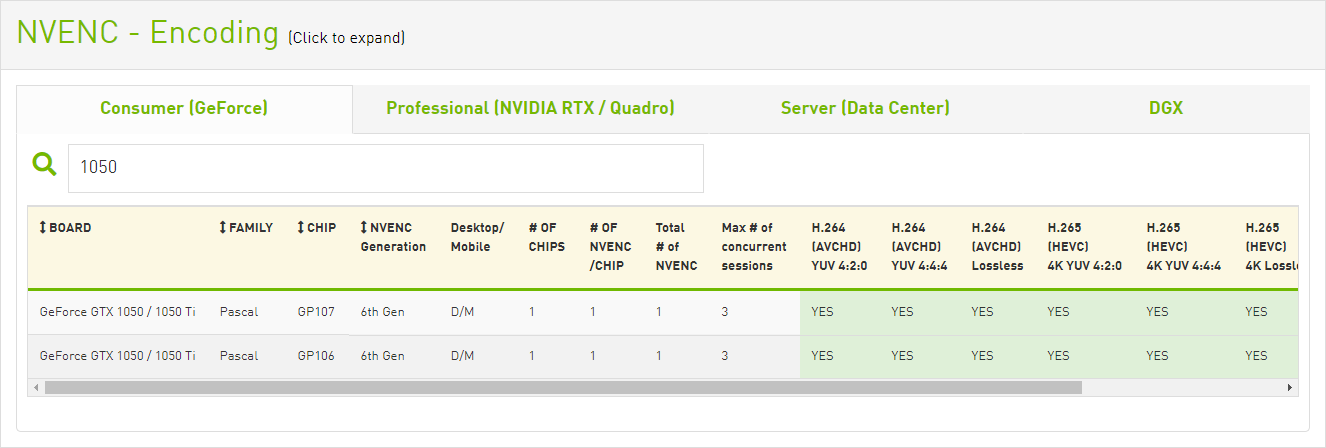
Task: Click H.265 4K YUV 4:2:0 YES in GP106 row
Action: [1058, 356]
